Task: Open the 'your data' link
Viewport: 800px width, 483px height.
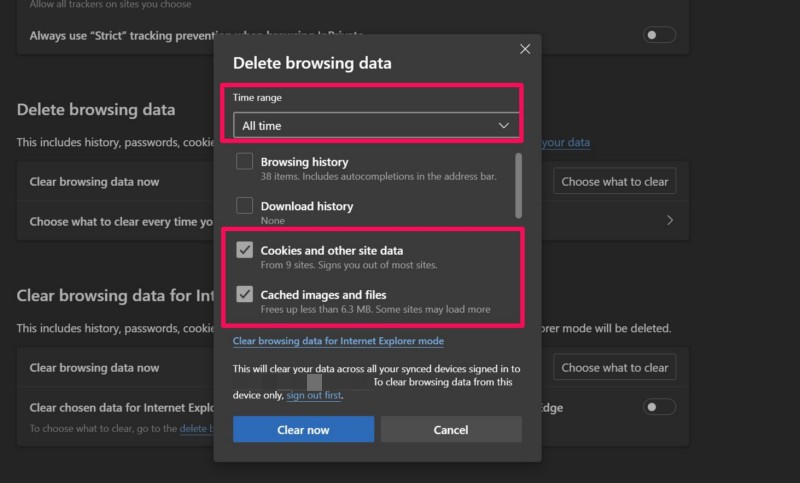Action: click(x=565, y=143)
